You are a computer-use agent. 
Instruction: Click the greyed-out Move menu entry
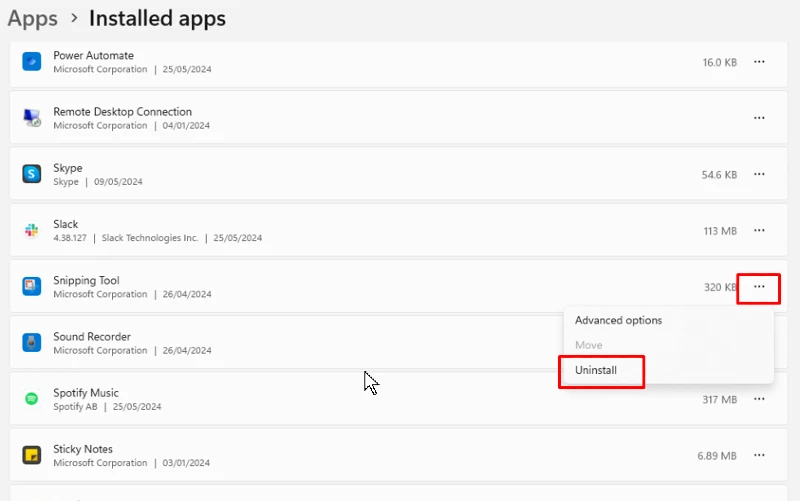[x=589, y=345]
